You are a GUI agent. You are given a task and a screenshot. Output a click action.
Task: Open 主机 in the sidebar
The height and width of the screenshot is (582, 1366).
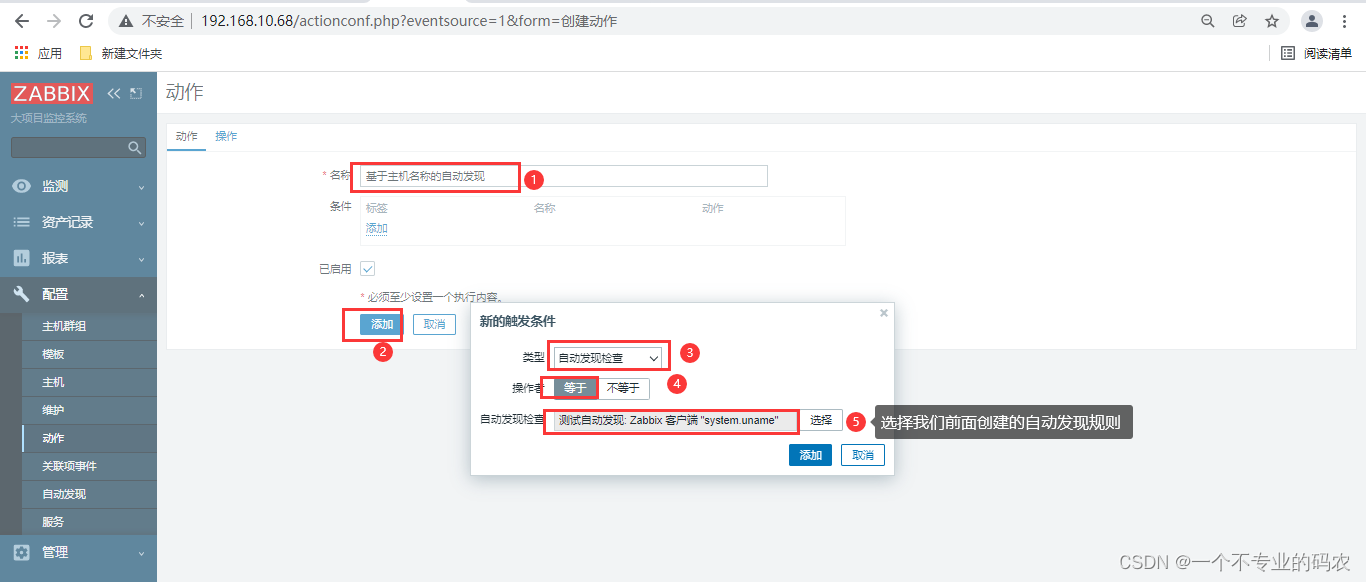89,382
